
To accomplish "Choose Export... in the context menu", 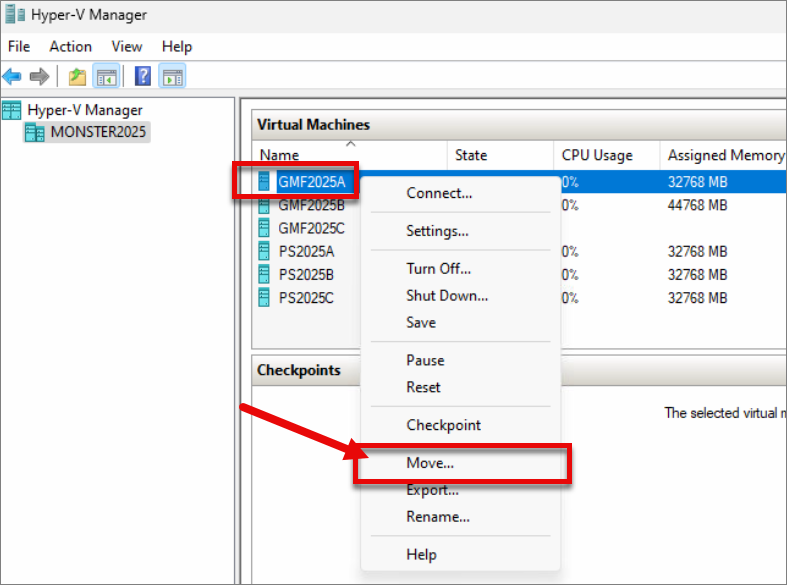I will (460, 490).
